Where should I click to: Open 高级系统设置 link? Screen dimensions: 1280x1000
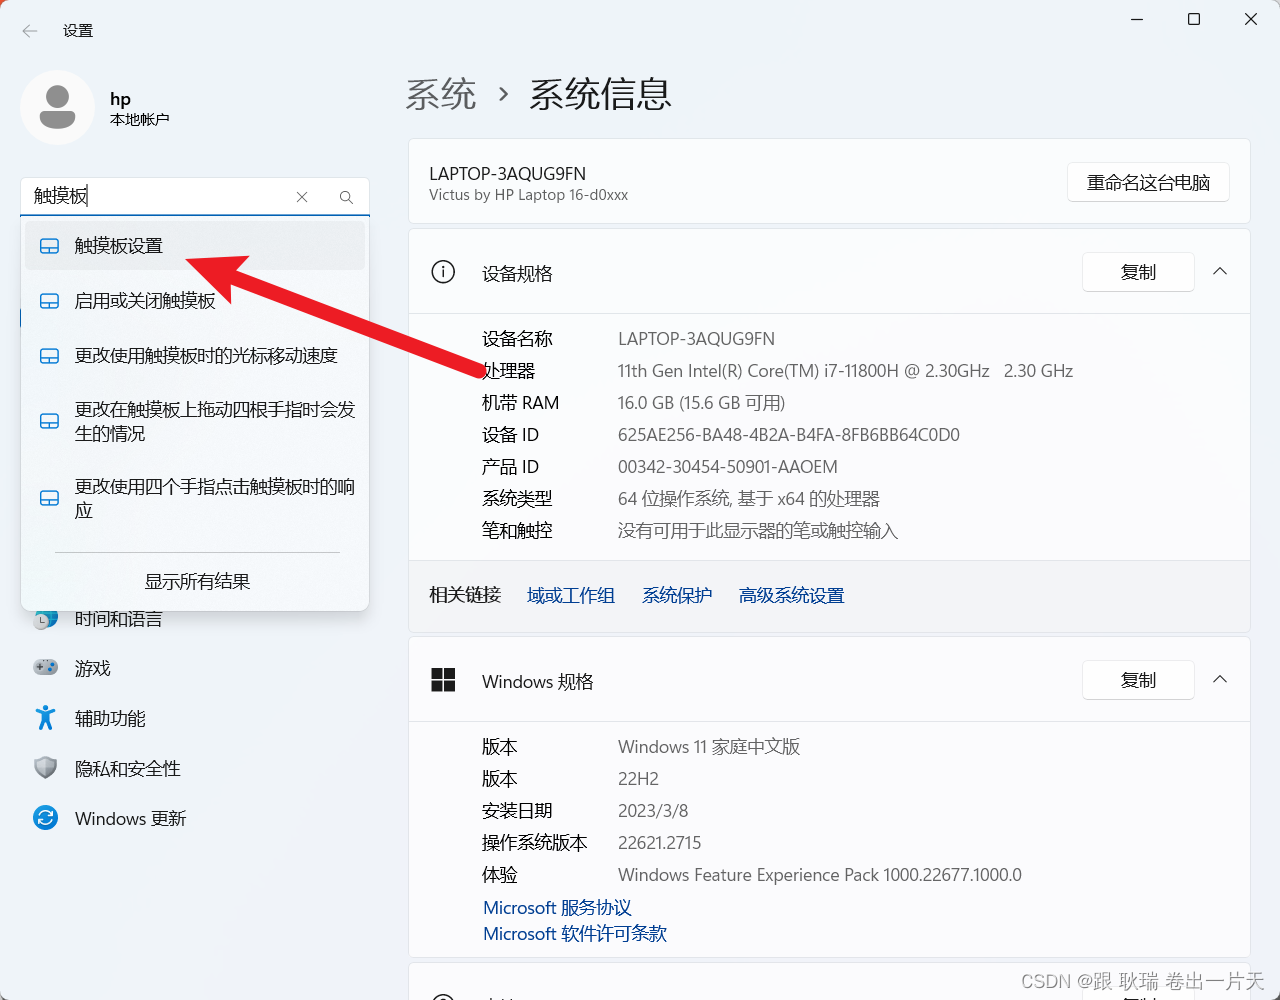tap(792, 595)
